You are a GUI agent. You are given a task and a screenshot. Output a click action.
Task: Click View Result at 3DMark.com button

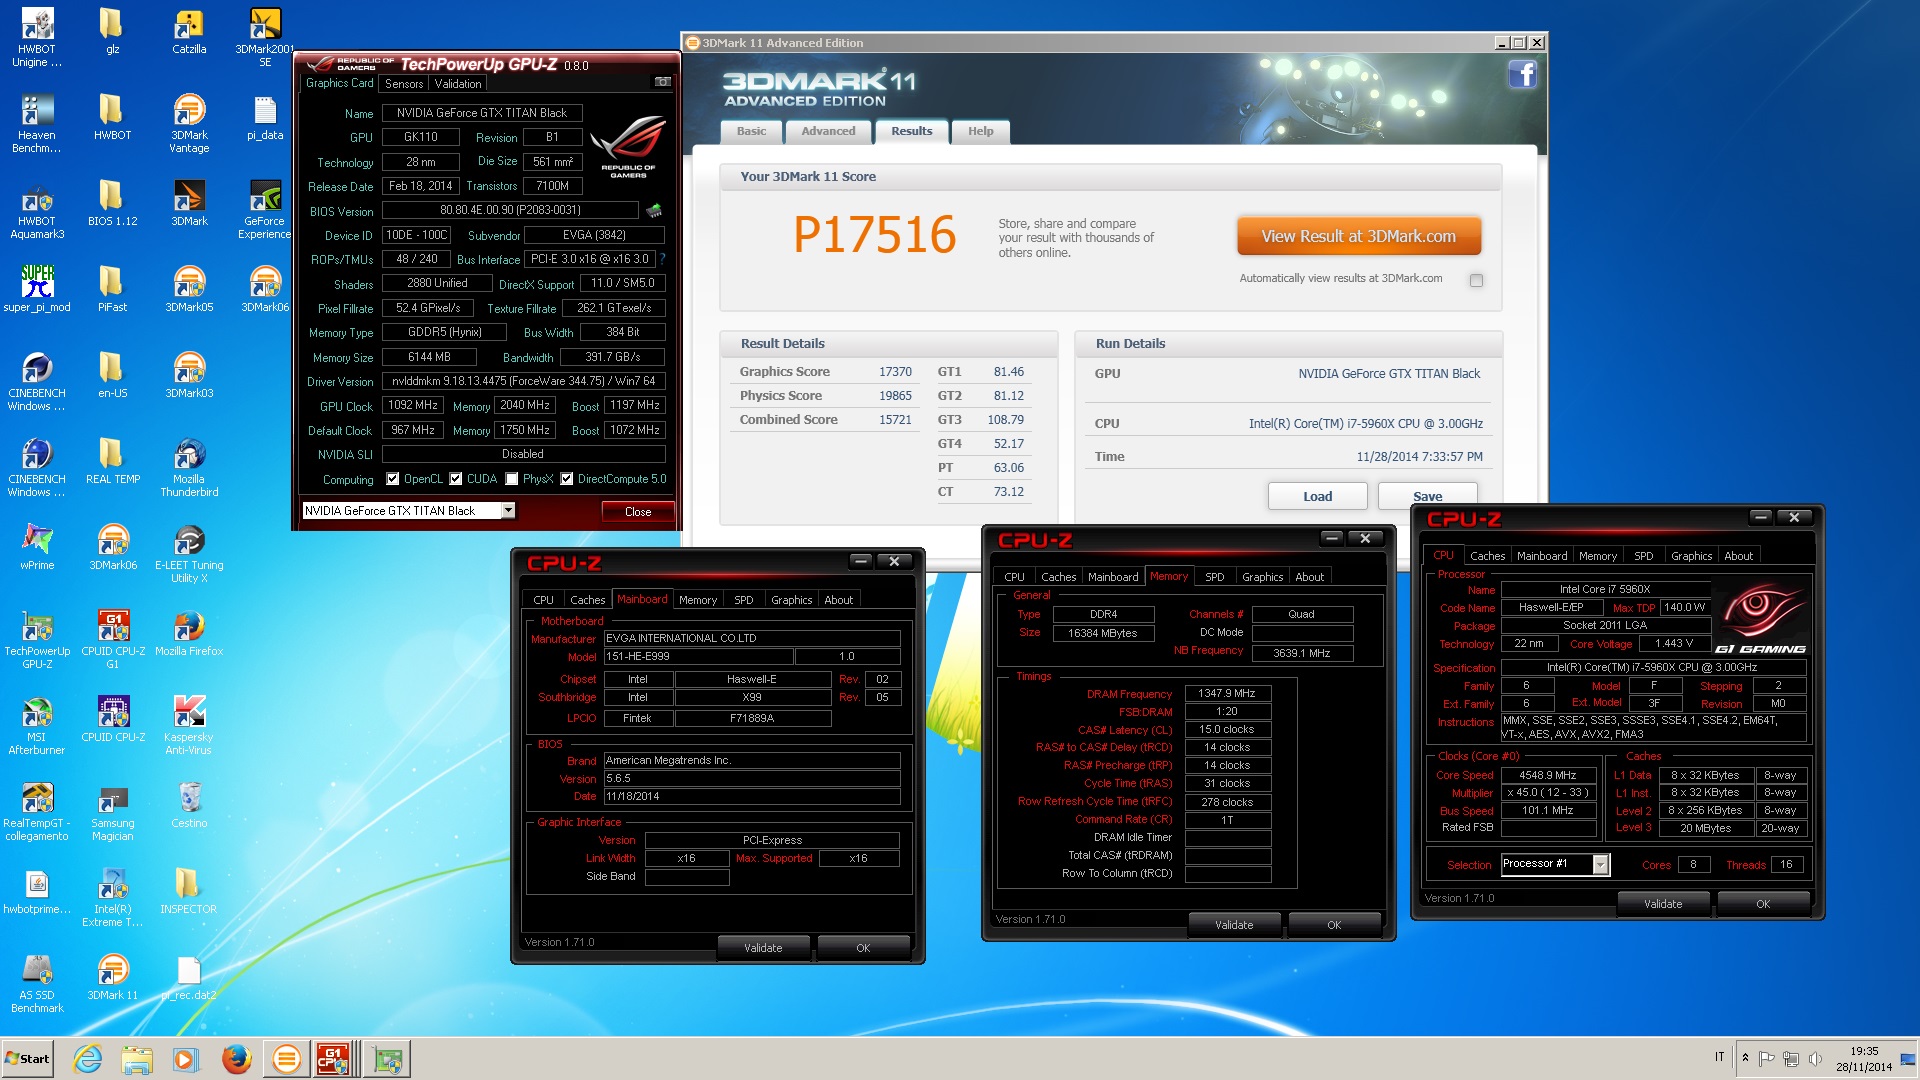(1358, 237)
